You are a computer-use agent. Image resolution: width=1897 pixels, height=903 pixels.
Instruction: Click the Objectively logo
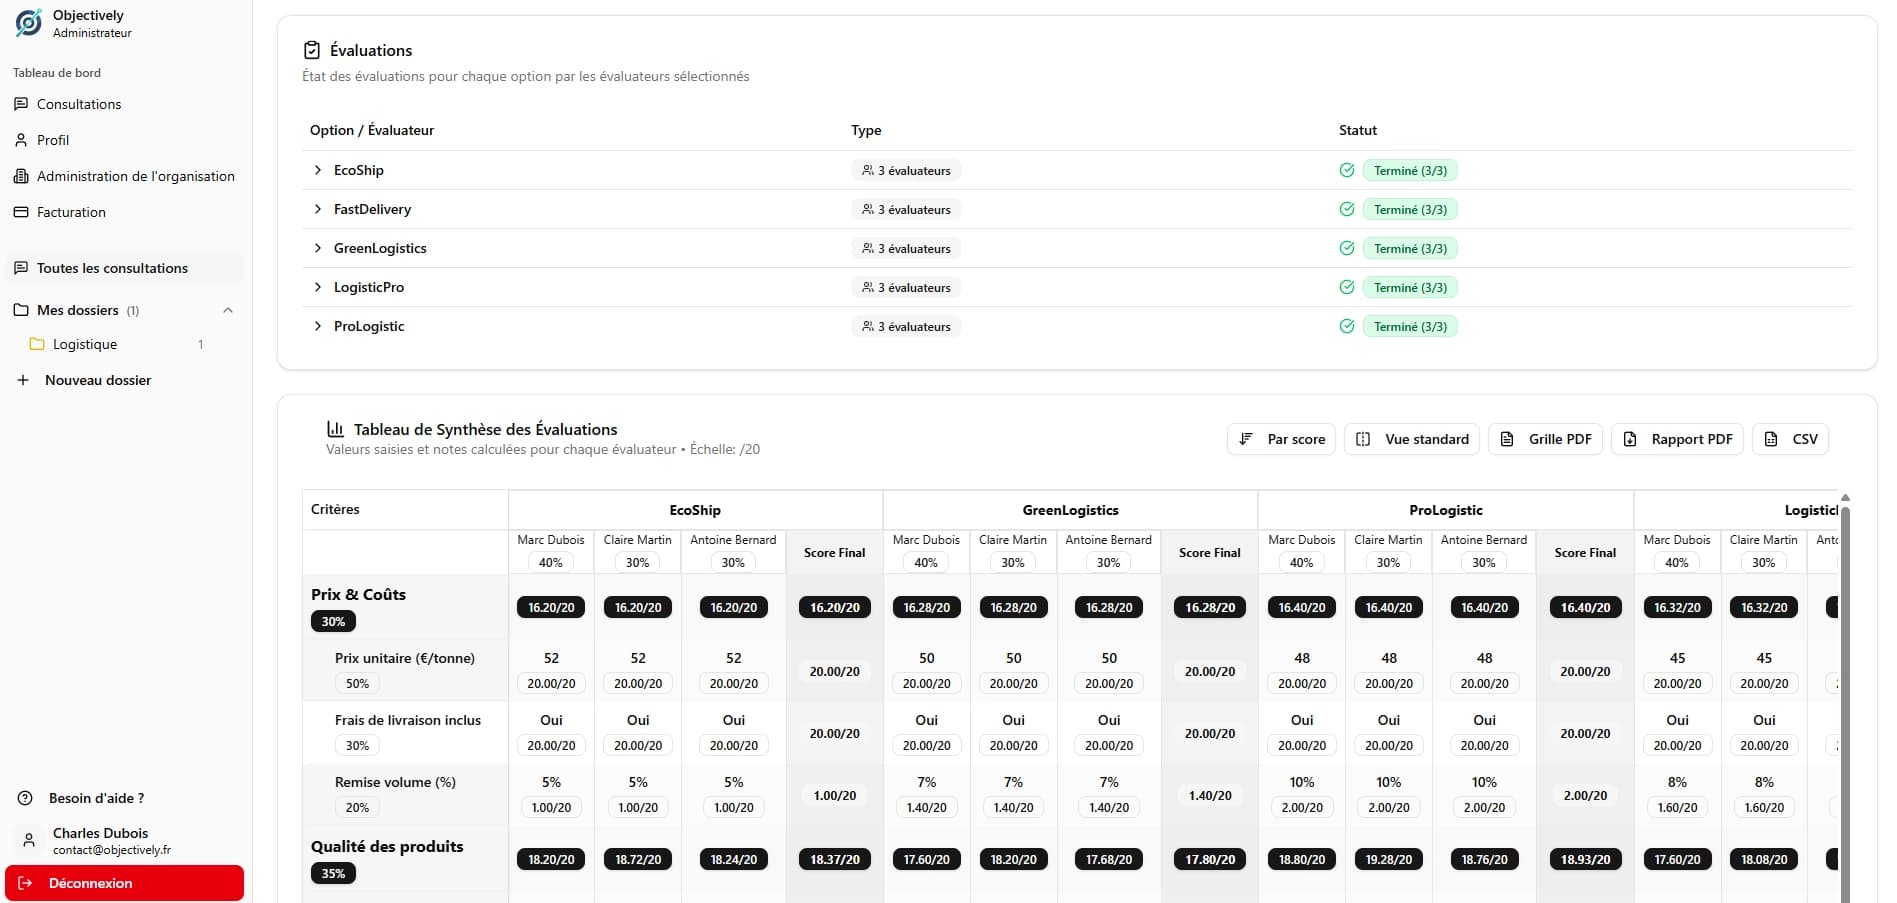(x=28, y=22)
